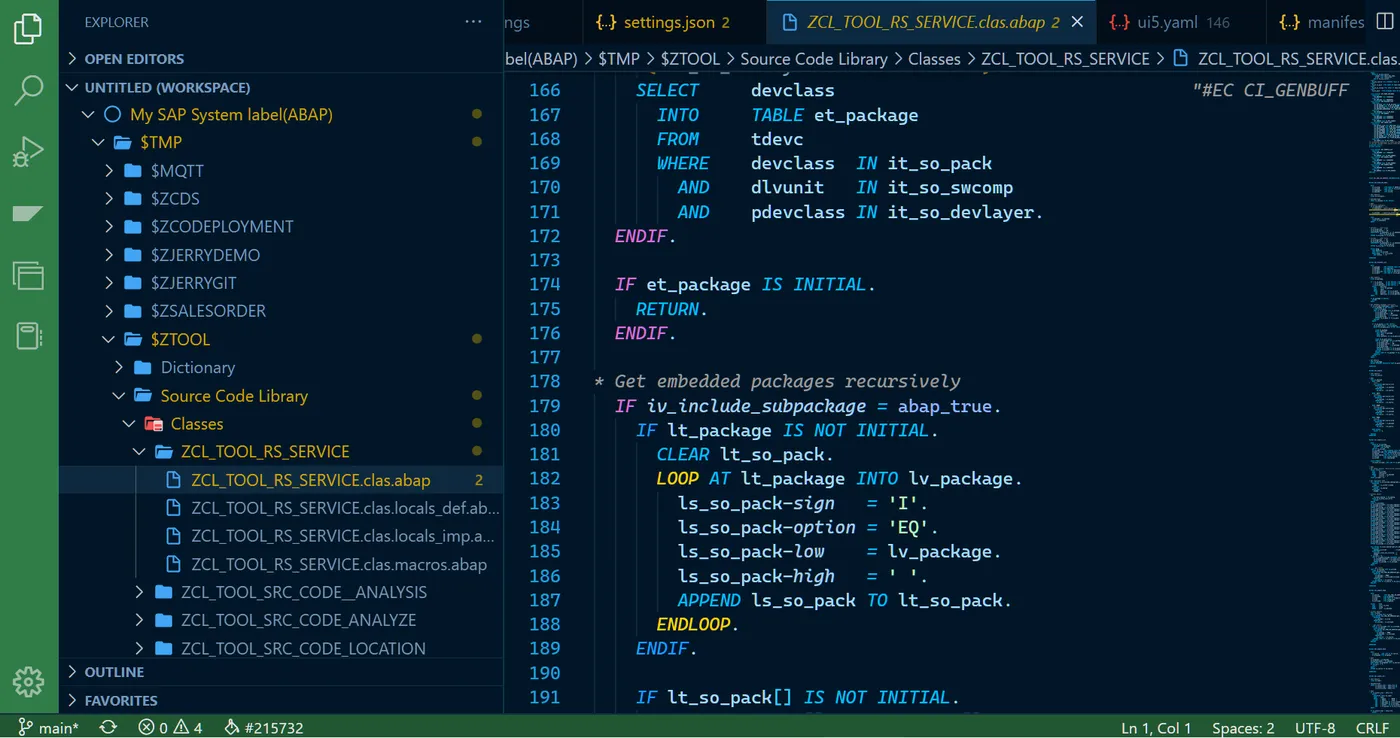This screenshot has height=738, width=1400.
Task: Open Run and Debug view
Action: pyautogui.click(x=28, y=152)
